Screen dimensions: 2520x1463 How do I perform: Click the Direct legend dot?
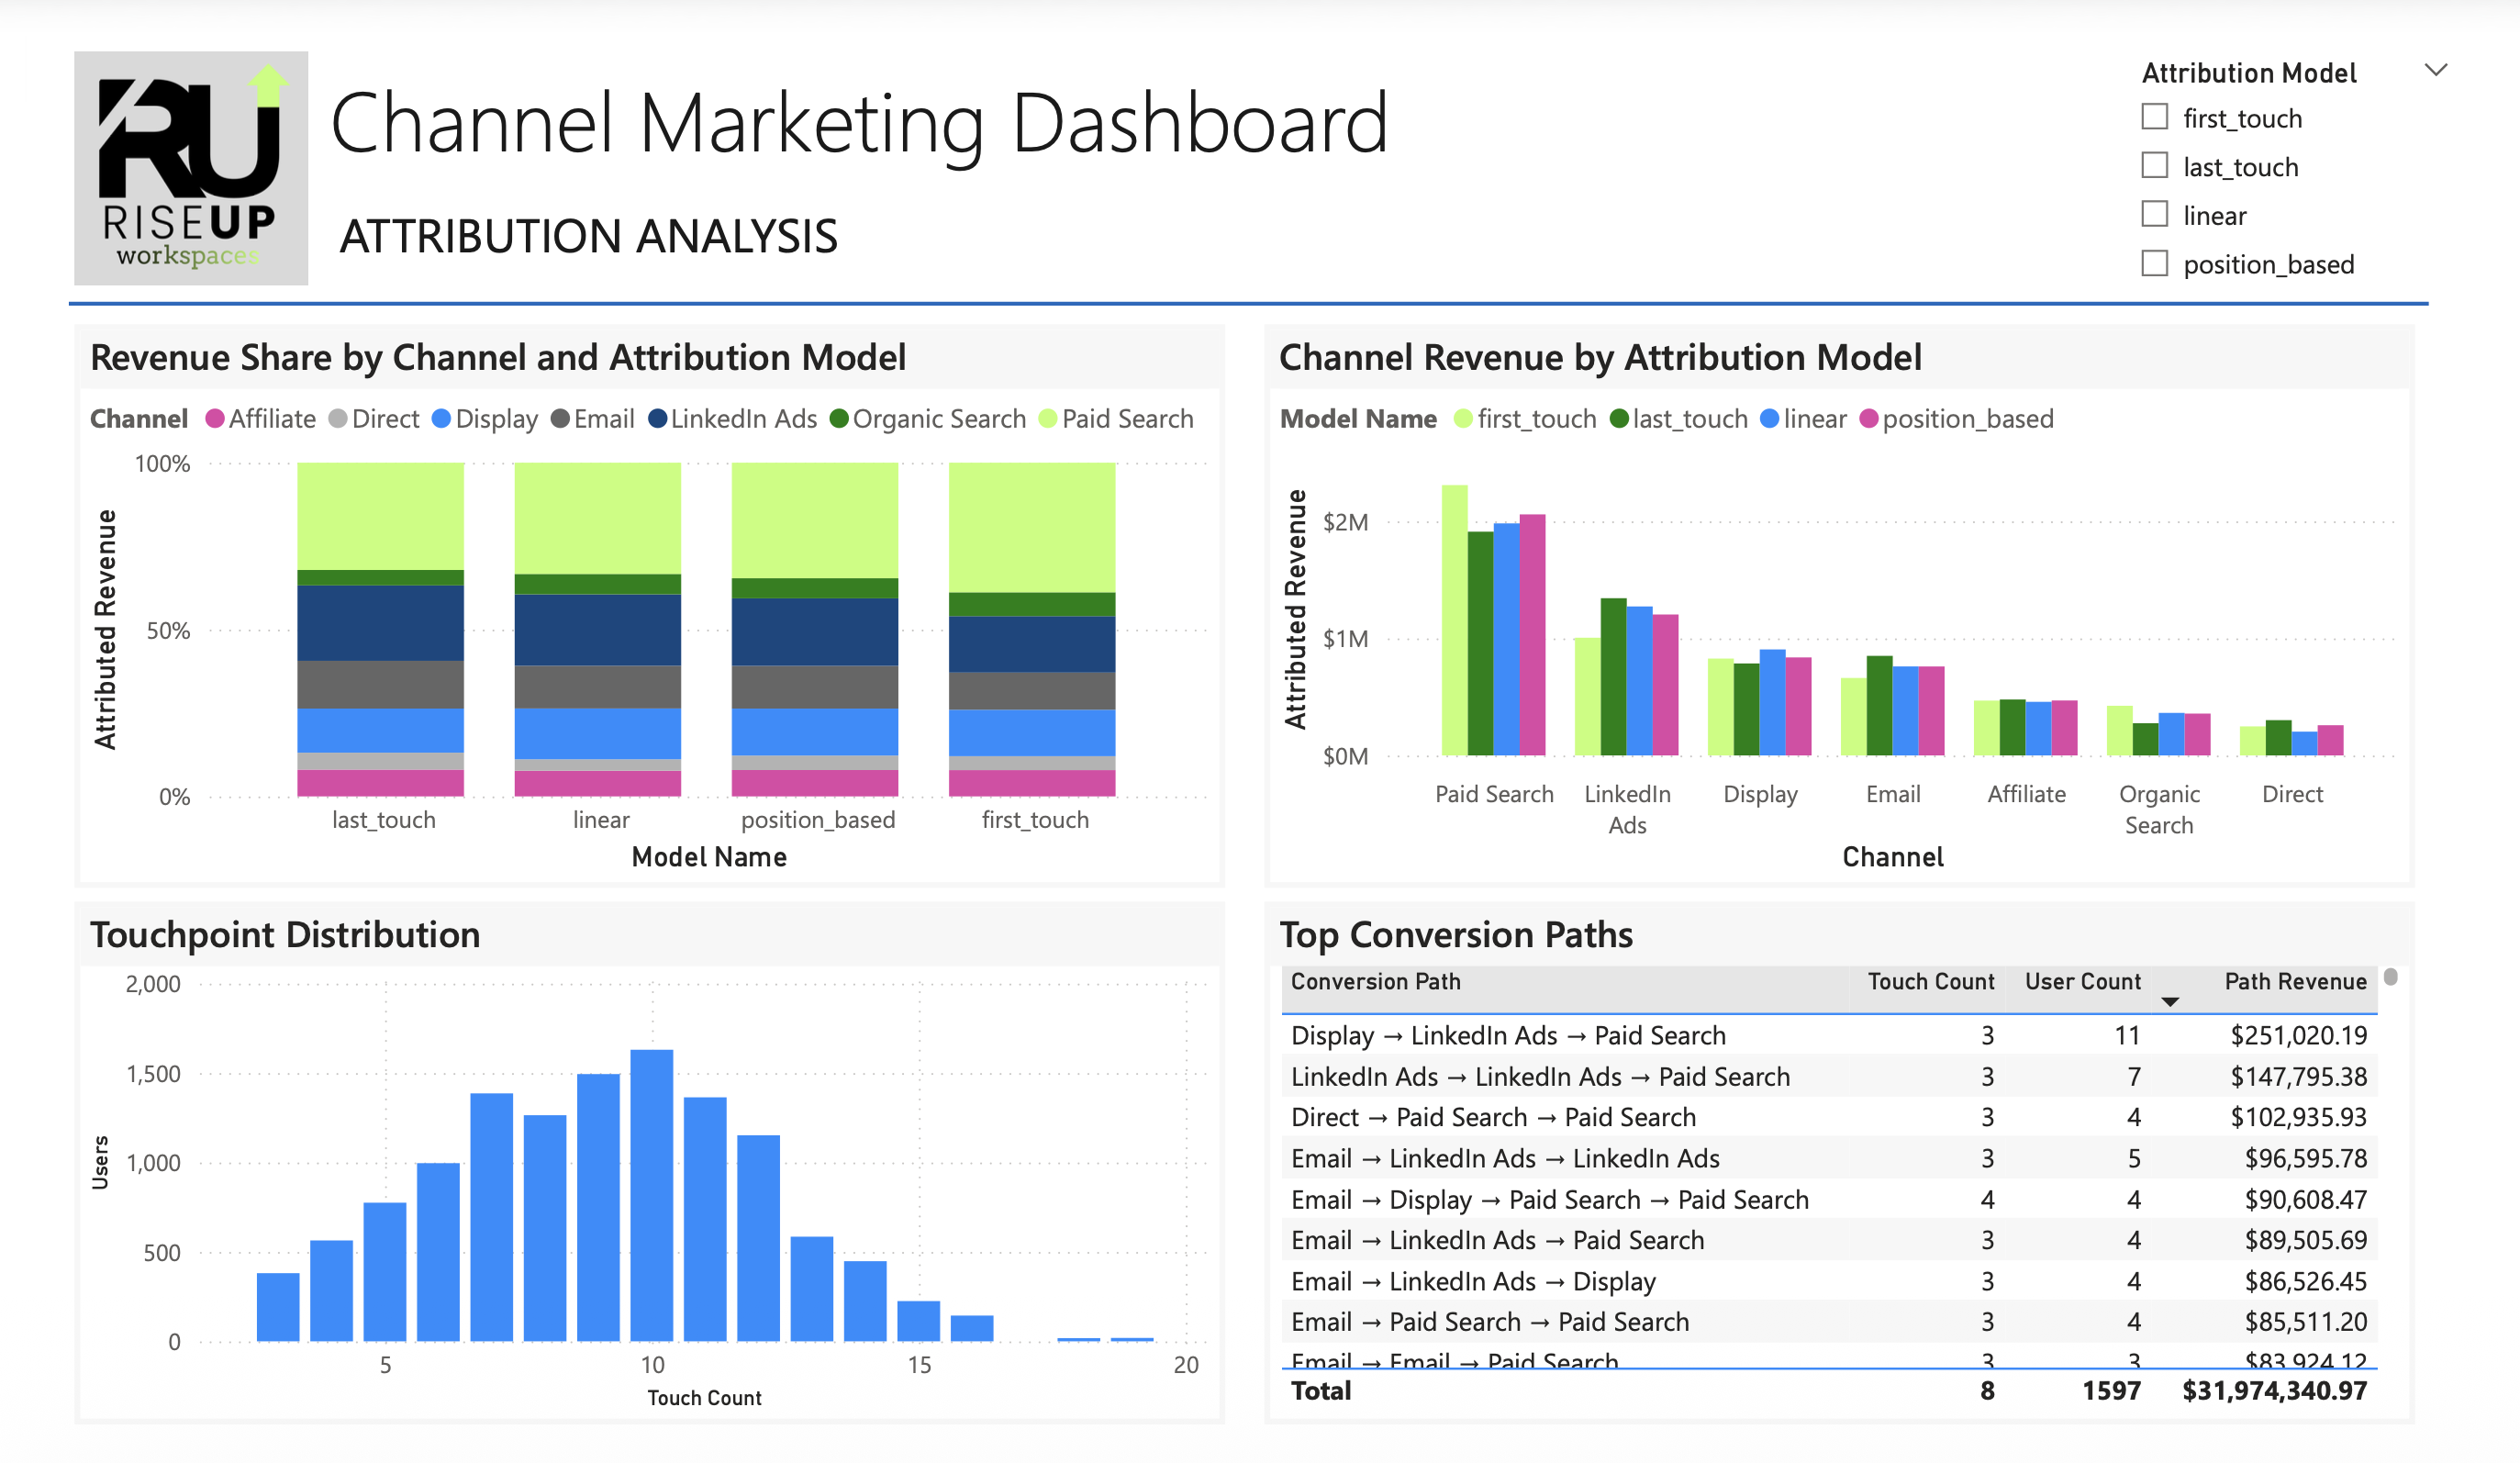(x=339, y=419)
